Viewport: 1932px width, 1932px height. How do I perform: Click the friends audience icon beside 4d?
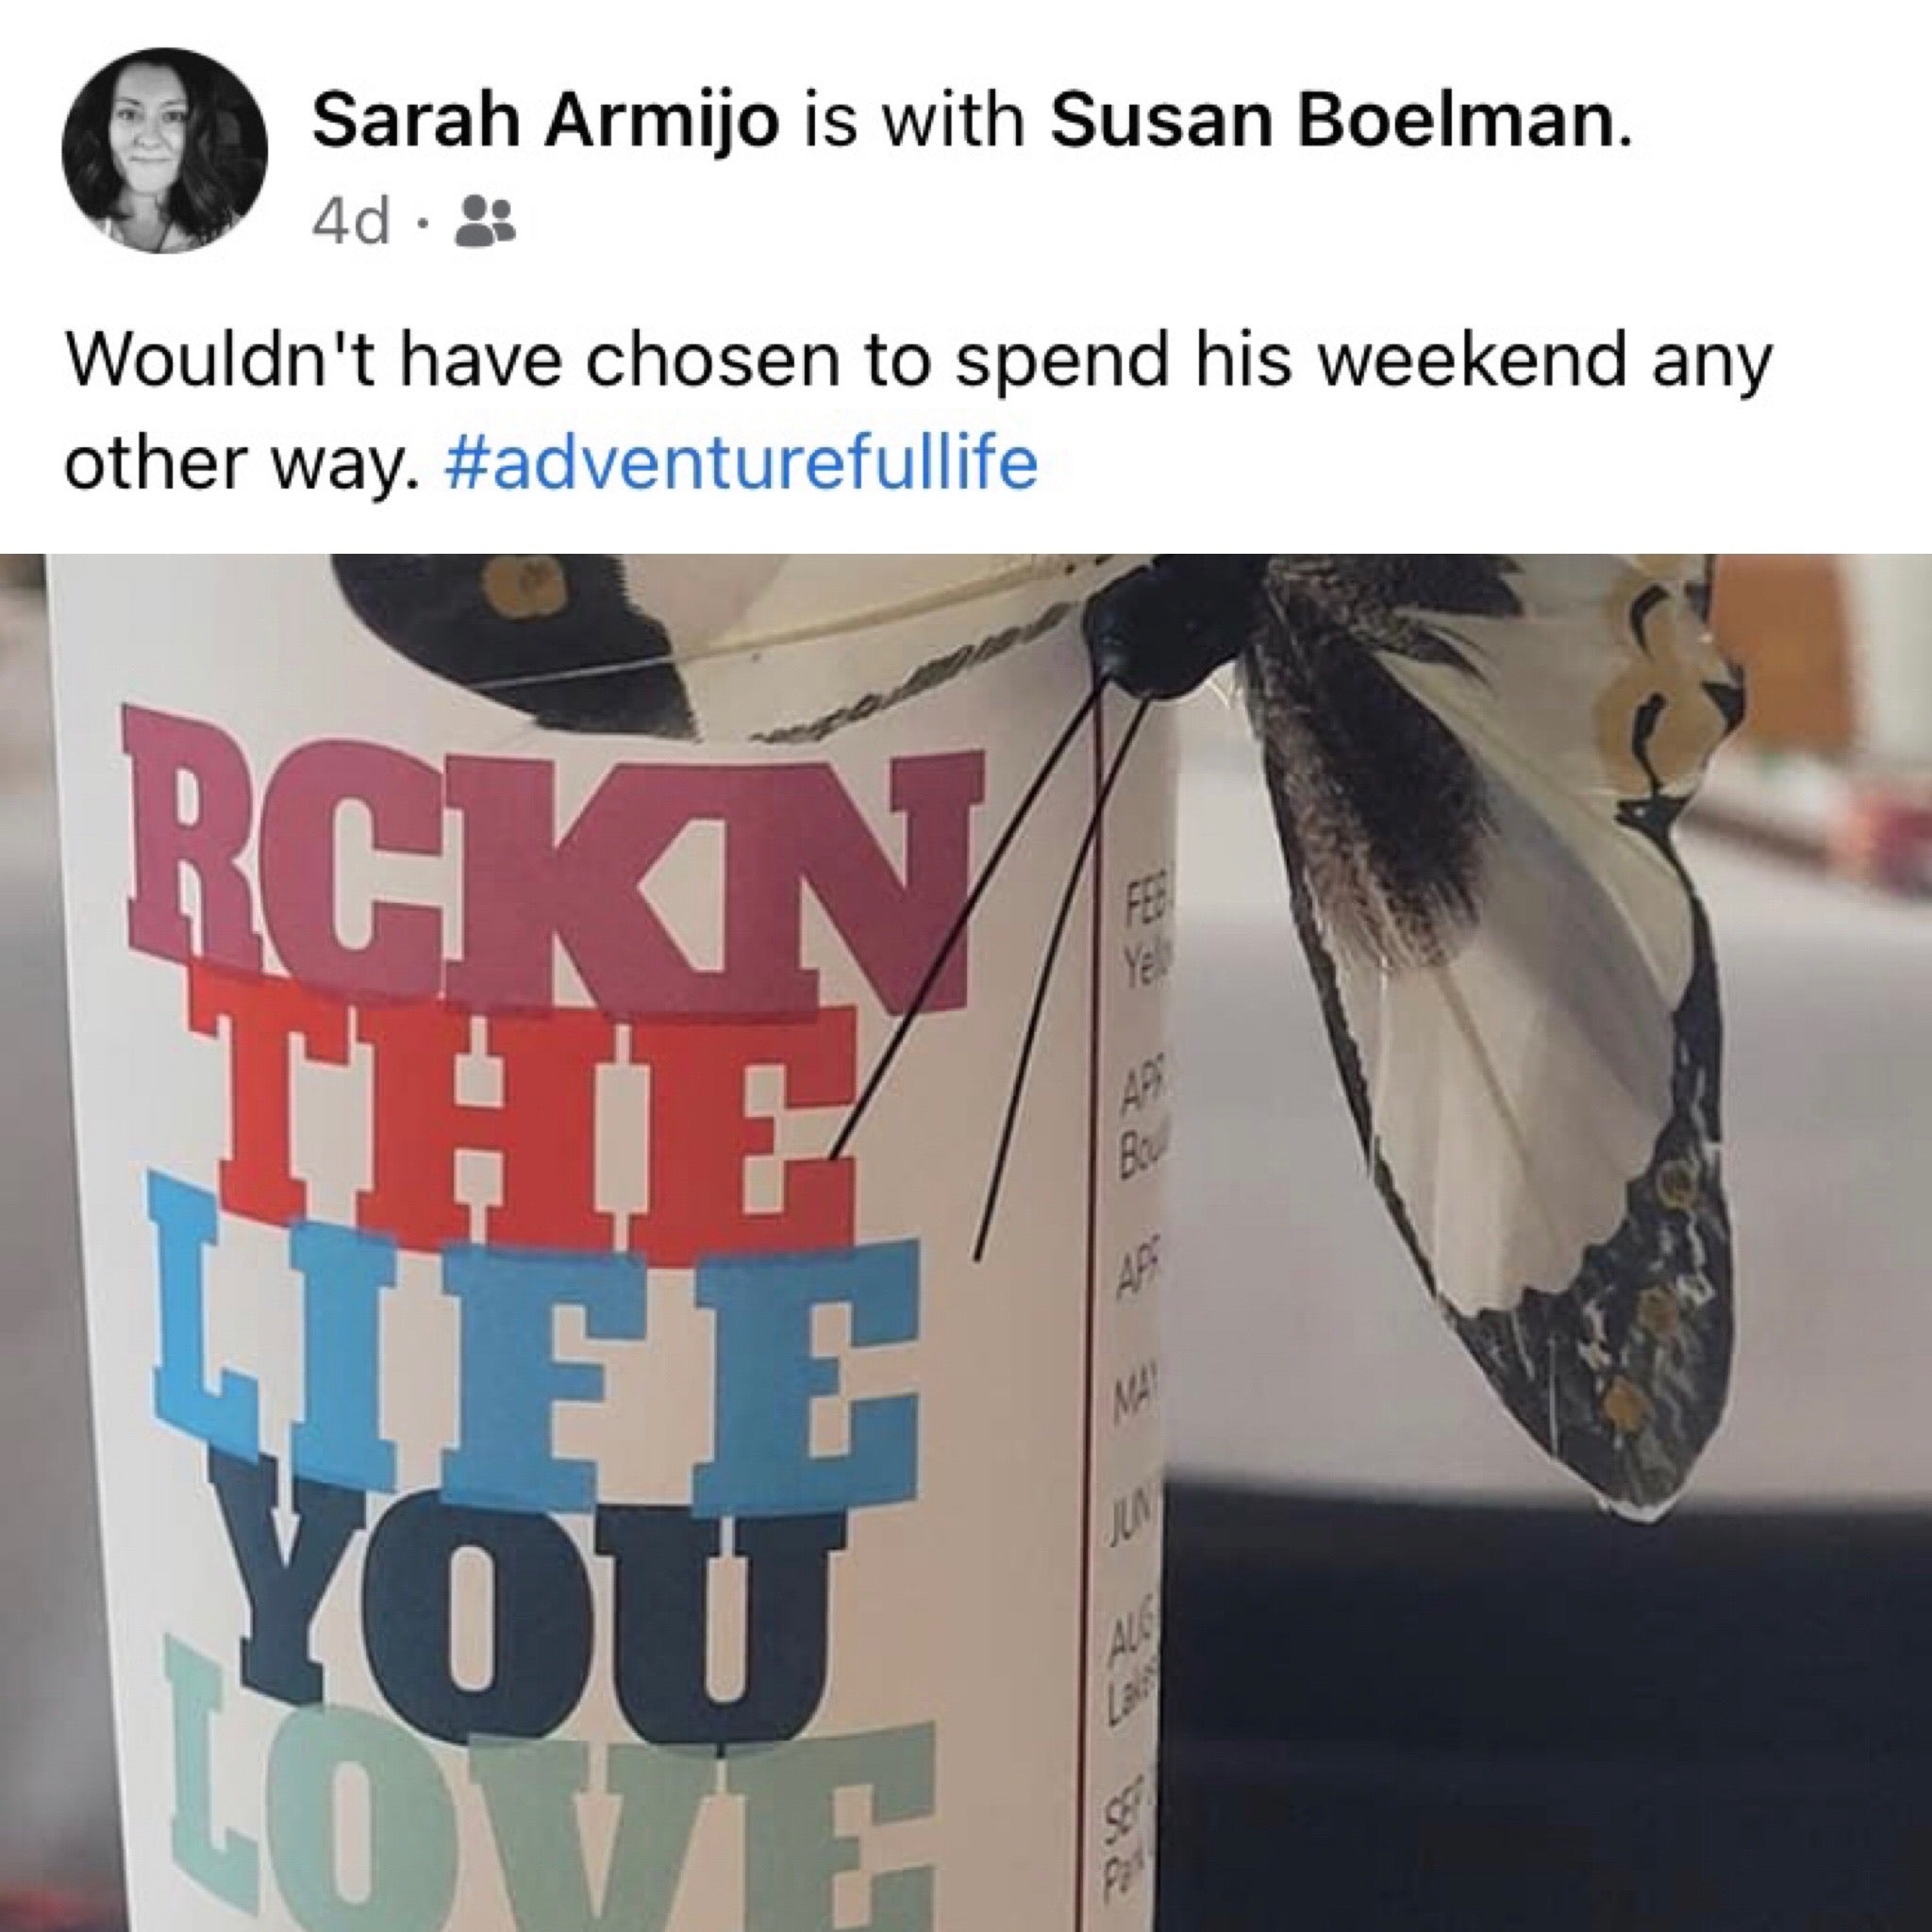coord(485,221)
